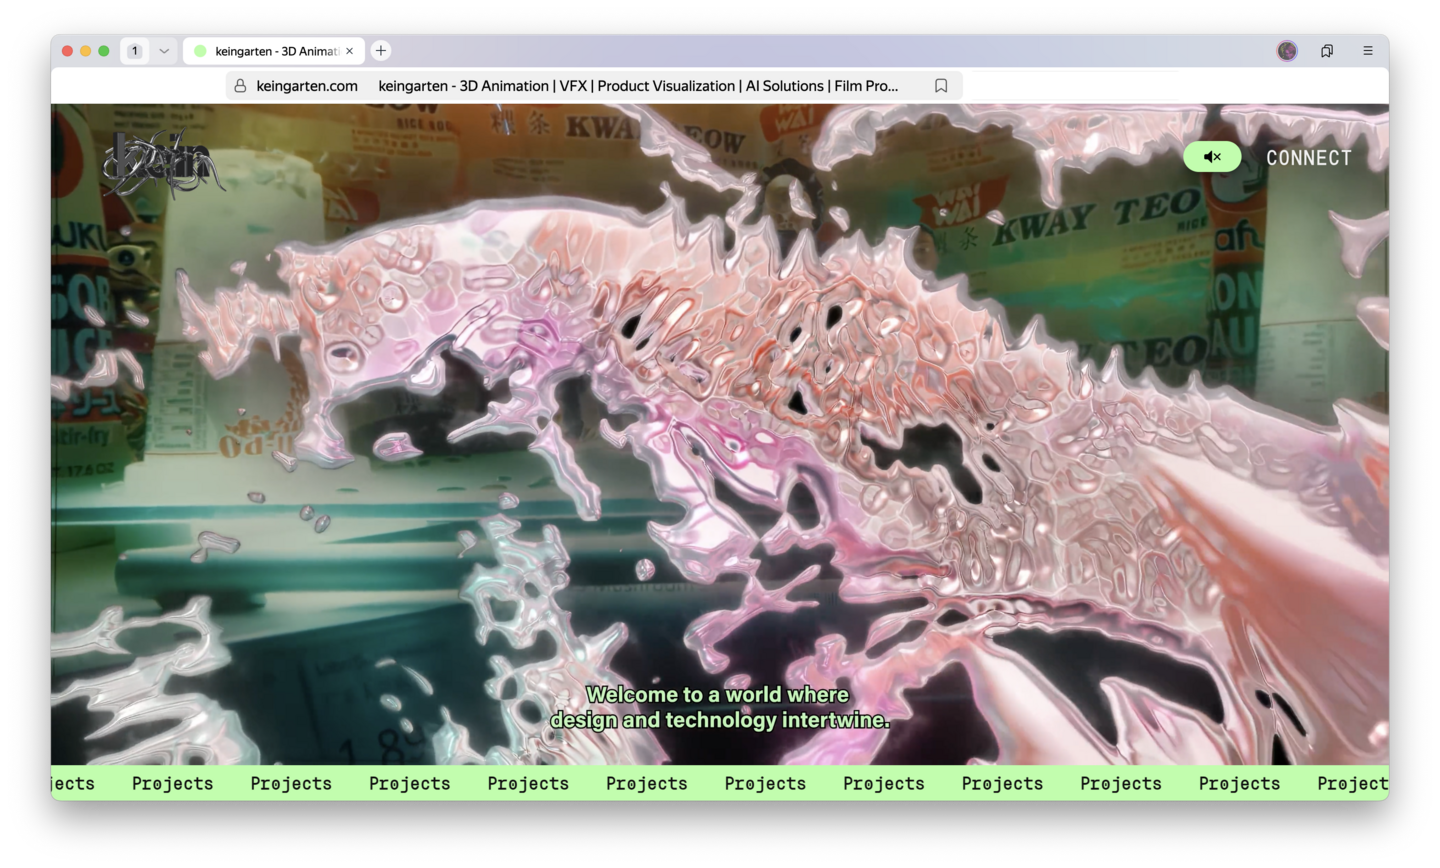Close the window with the red button
1440x868 pixels.
point(67,51)
